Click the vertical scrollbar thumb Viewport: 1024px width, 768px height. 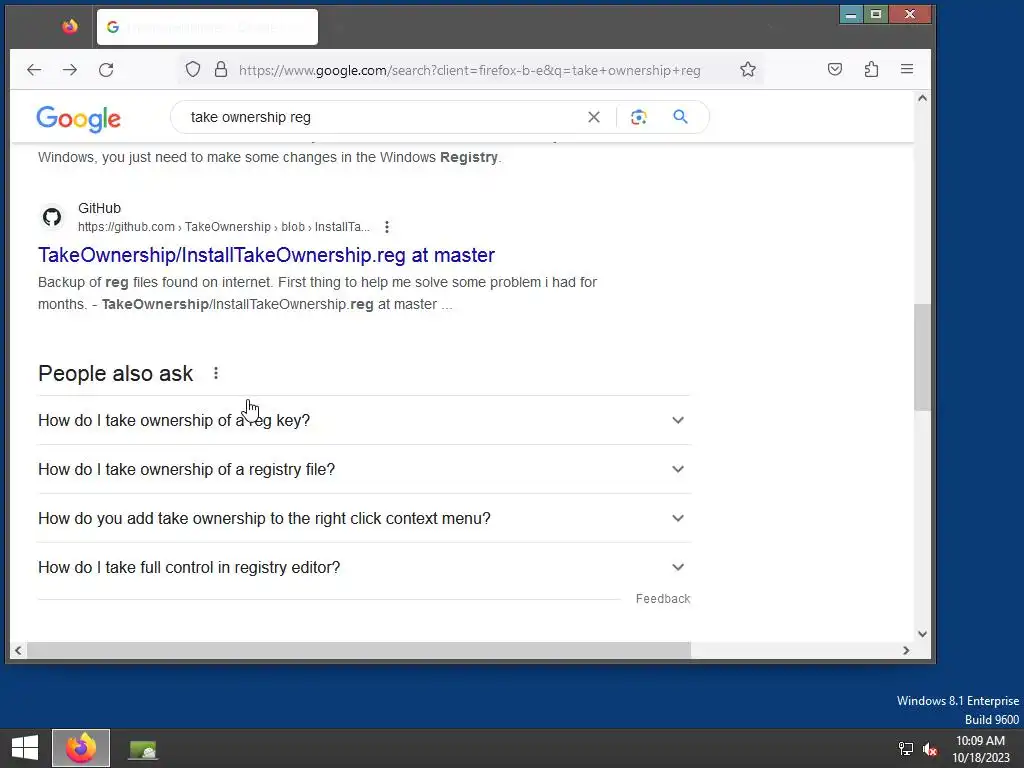pos(921,357)
